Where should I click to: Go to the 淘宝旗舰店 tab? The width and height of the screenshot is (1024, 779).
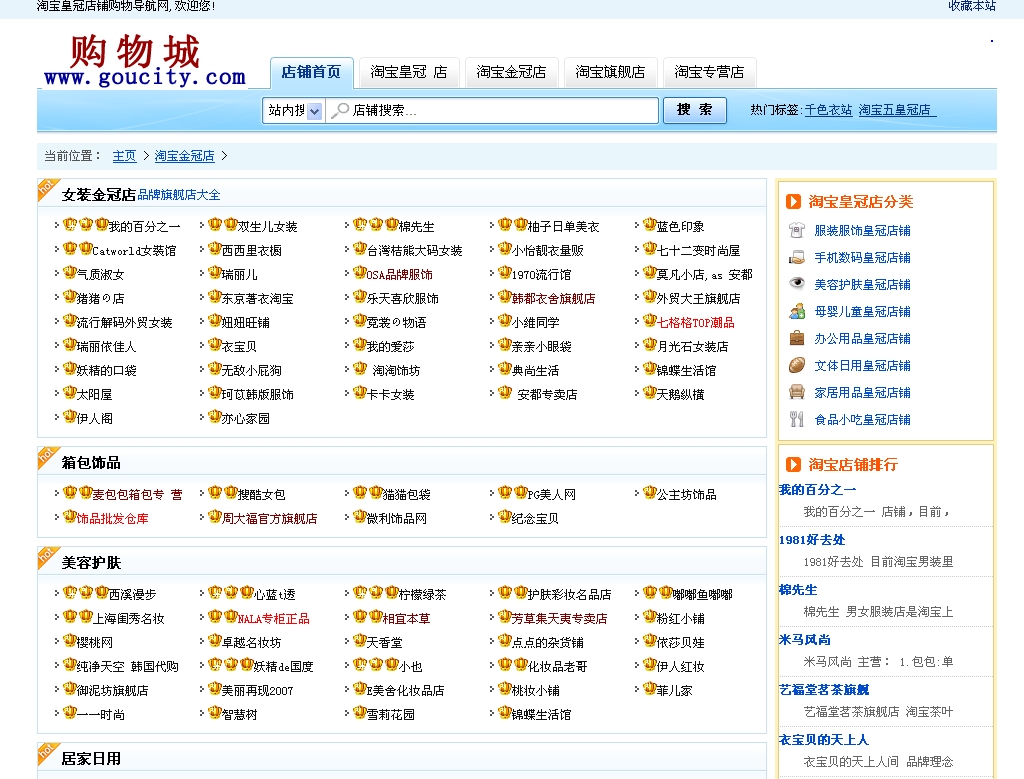(610, 72)
